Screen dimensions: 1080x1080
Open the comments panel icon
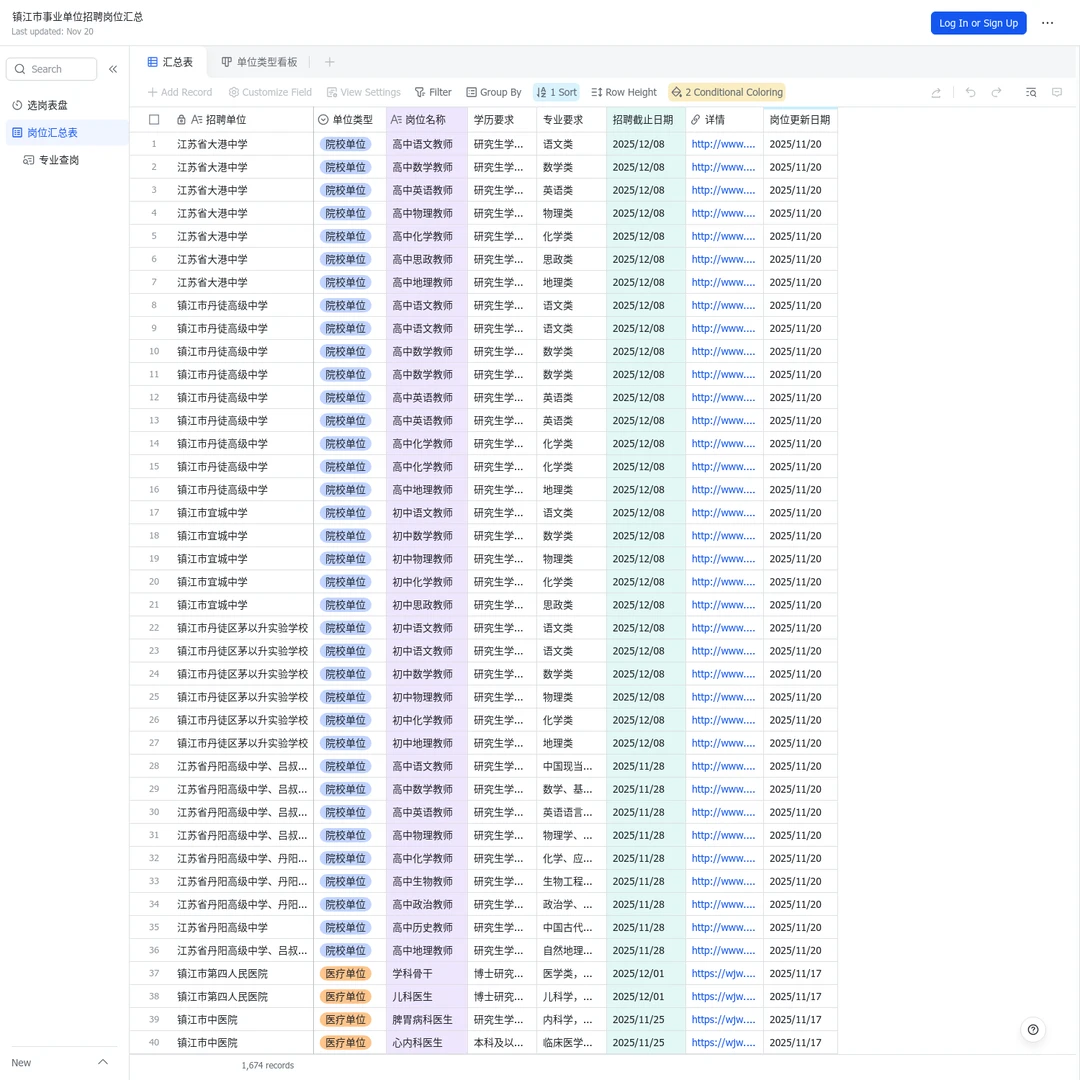point(1057,92)
